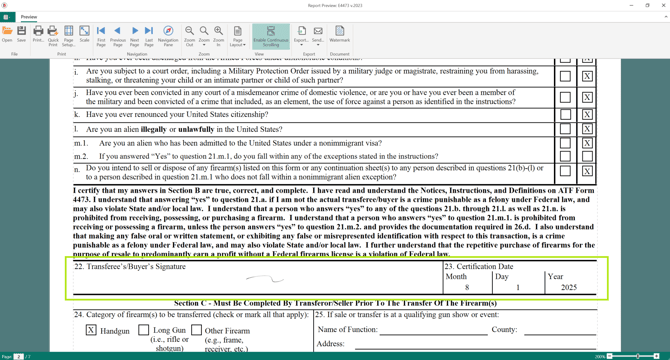Open the Scale tool

[84, 34]
